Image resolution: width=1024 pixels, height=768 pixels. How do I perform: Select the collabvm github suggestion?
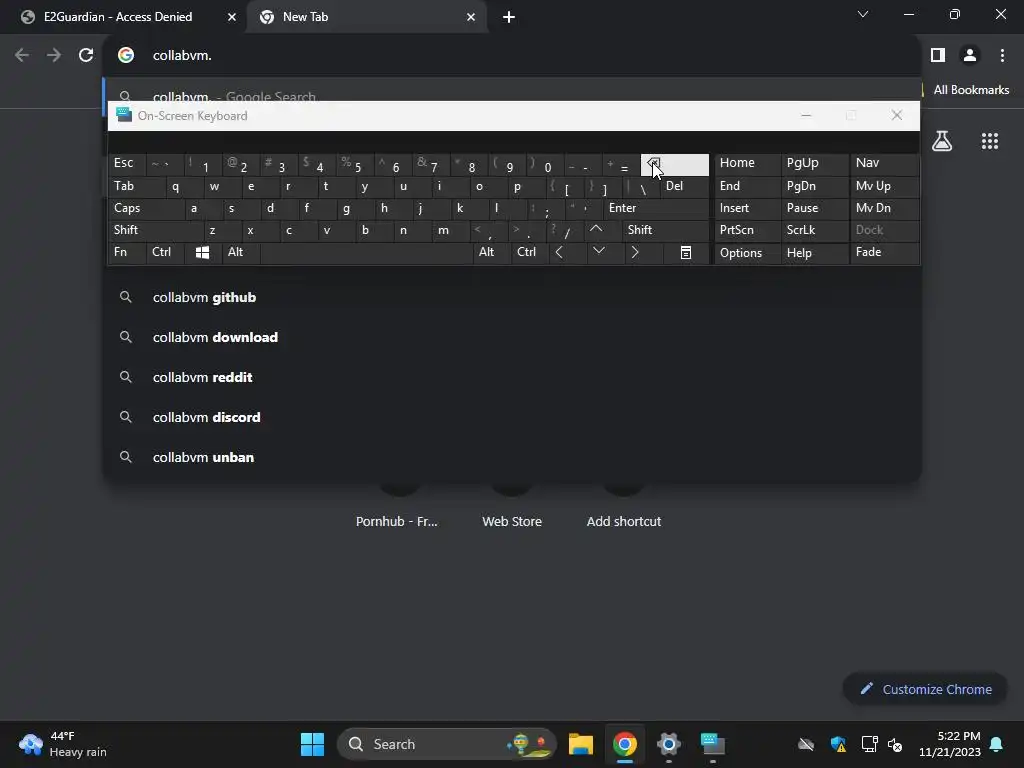click(x=511, y=298)
